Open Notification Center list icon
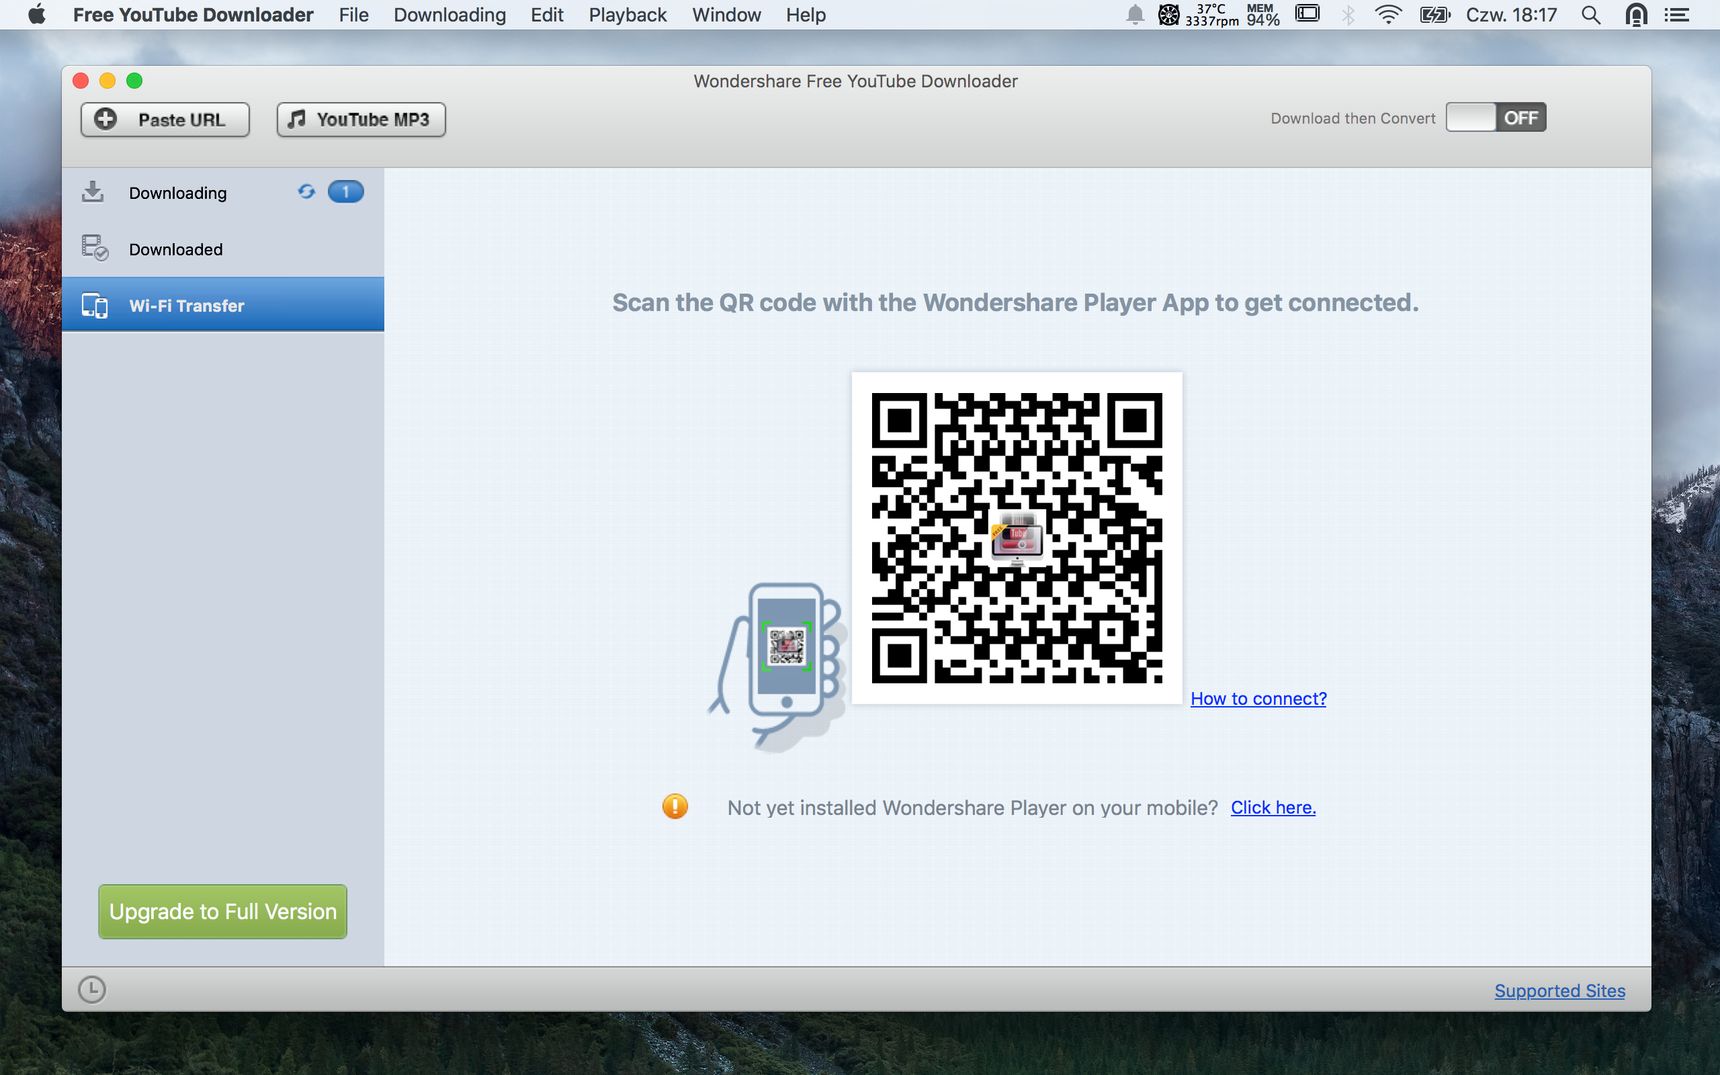 coord(1677,15)
